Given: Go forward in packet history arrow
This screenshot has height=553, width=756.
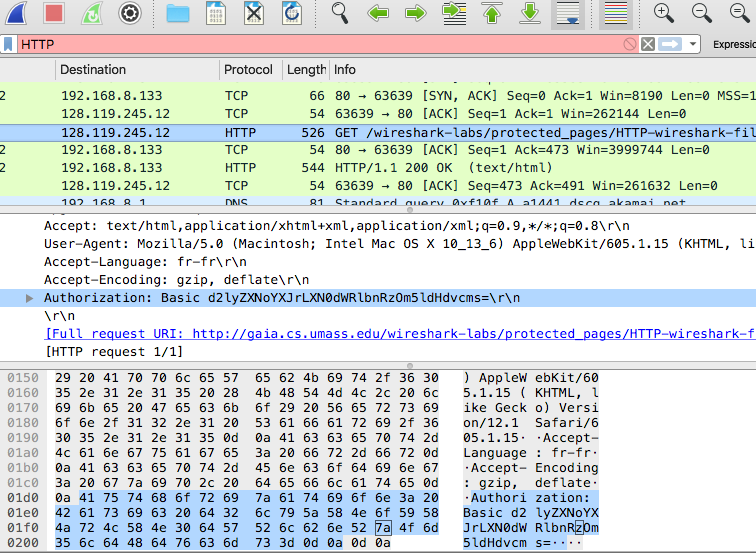Looking at the screenshot, I should (x=416, y=13).
